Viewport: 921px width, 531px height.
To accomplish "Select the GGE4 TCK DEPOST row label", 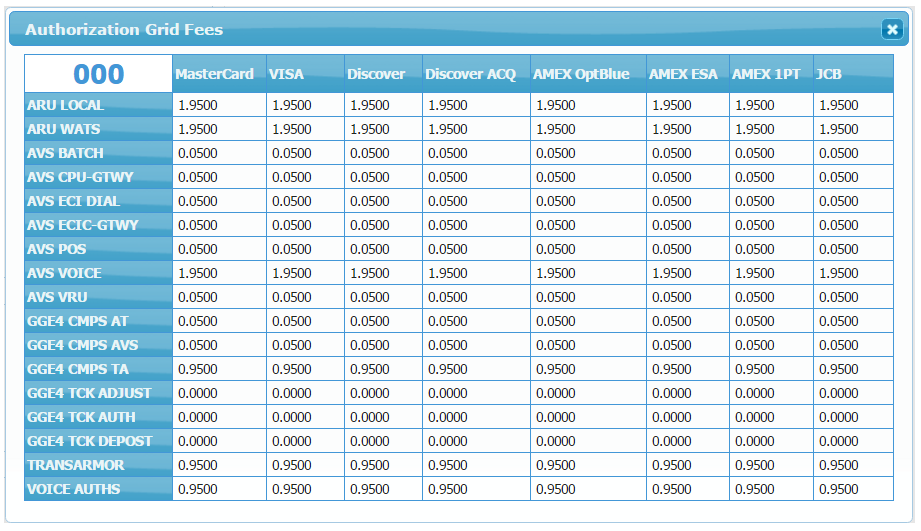I will 99,442.
